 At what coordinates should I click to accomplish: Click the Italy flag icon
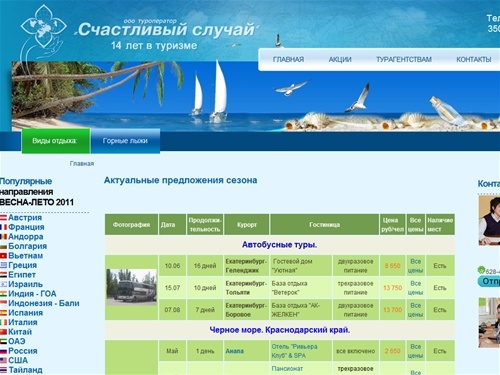pyautogui.click(x=3, y=322)
